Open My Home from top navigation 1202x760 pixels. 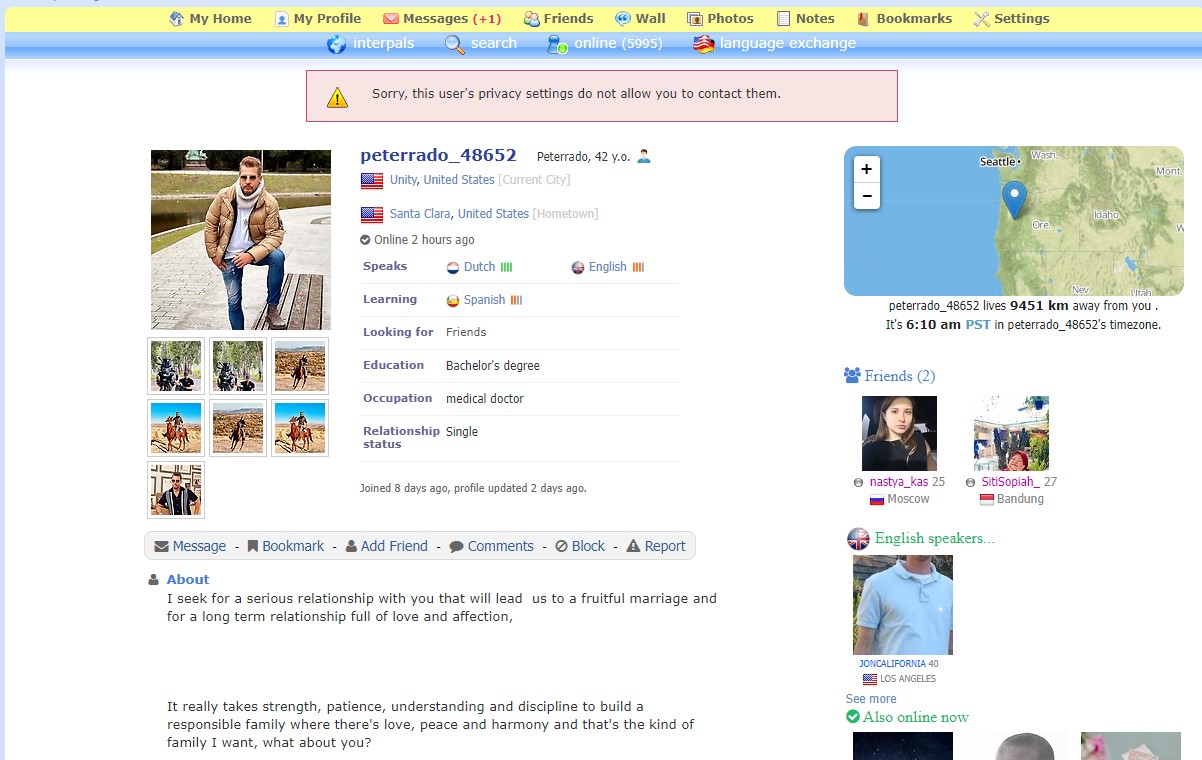tap(210, 18)
